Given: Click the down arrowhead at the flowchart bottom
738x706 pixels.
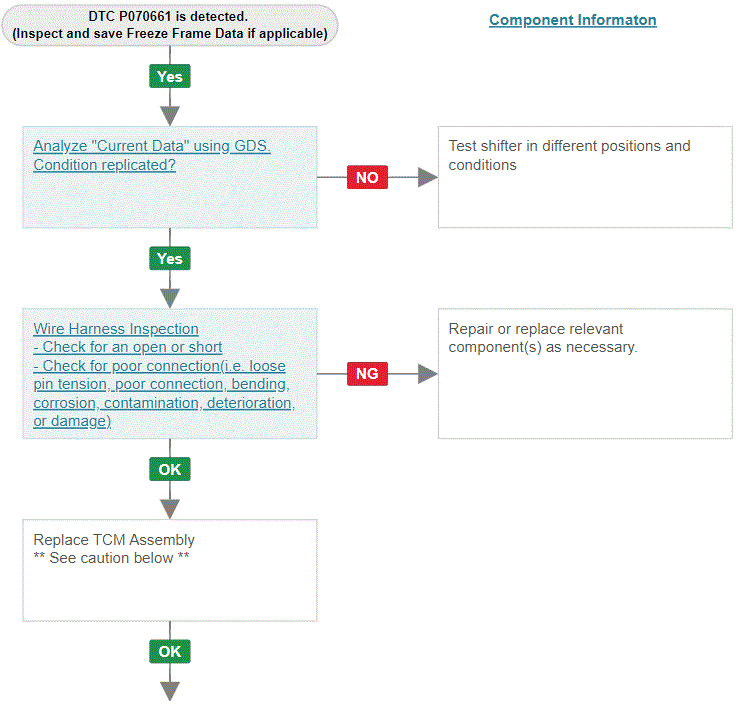Looking at the screenshot, I should point(170,691).
